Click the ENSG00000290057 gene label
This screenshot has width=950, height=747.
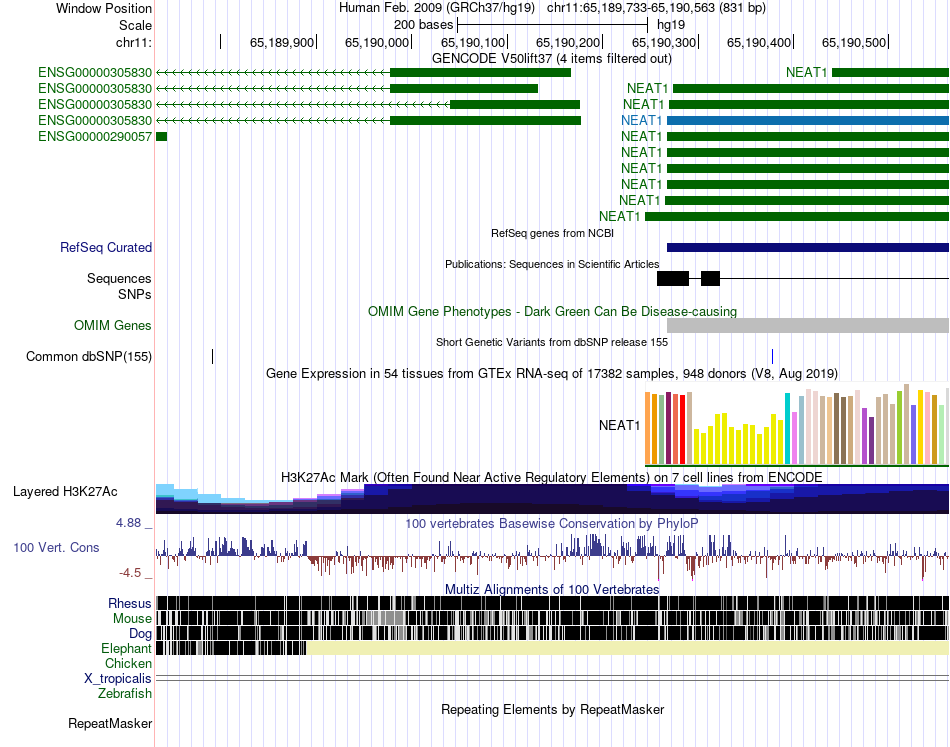pos(95,136)
